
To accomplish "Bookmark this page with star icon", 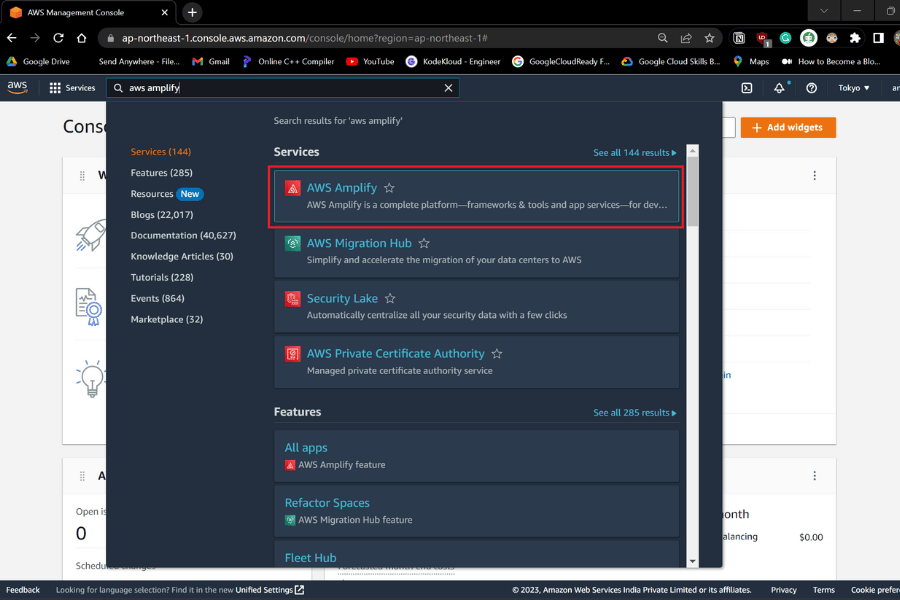I will 709,38.
